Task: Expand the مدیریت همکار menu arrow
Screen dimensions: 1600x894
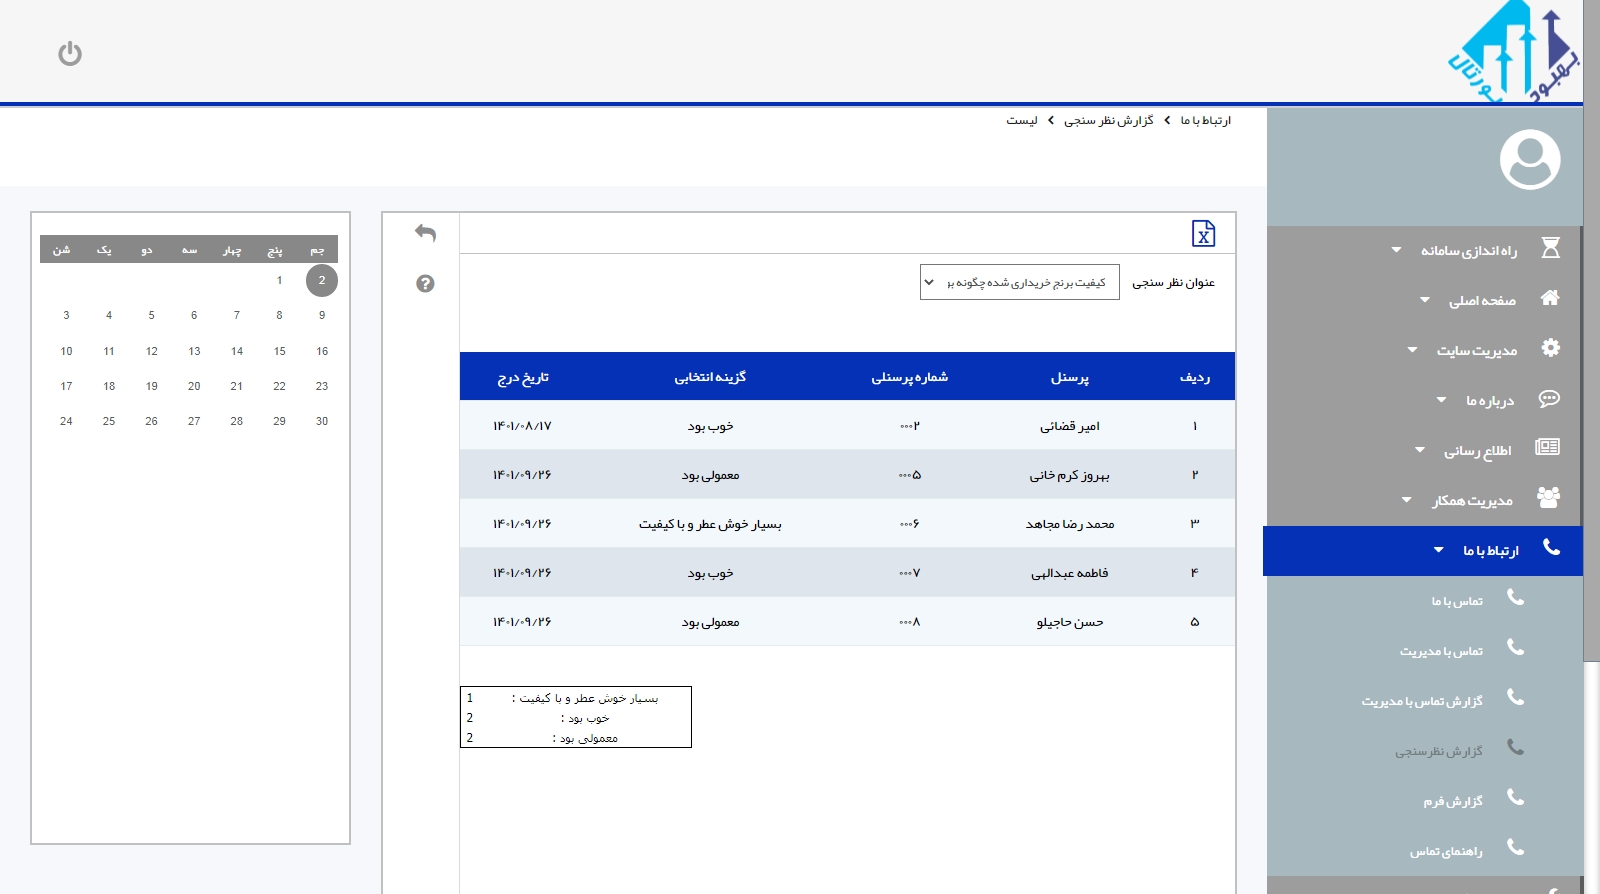Action: click(1407, 500)
